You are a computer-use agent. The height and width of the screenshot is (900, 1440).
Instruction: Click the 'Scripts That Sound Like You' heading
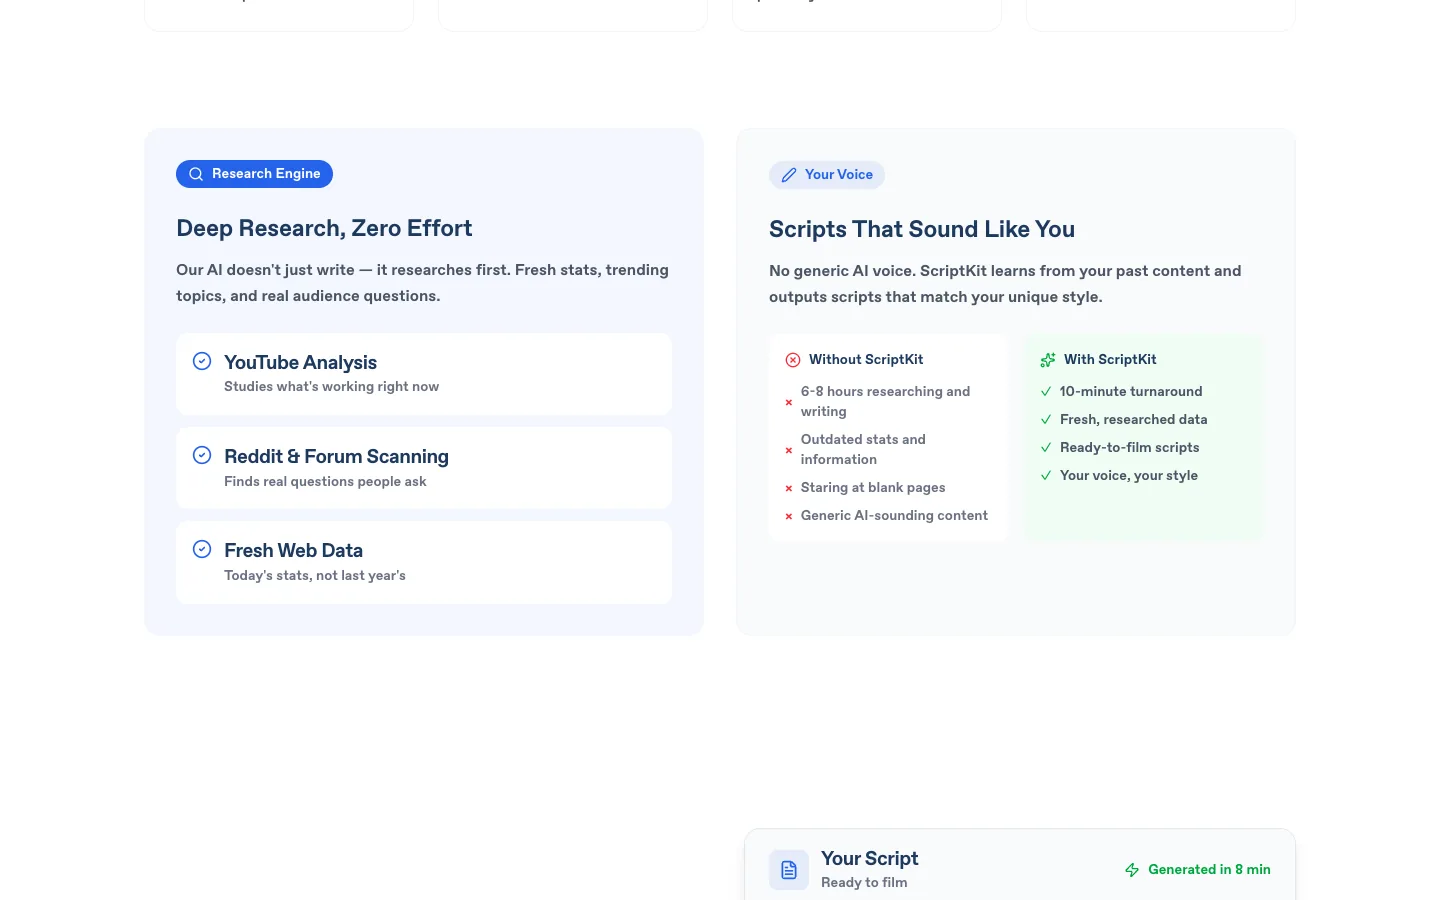(x=922, y=229)
